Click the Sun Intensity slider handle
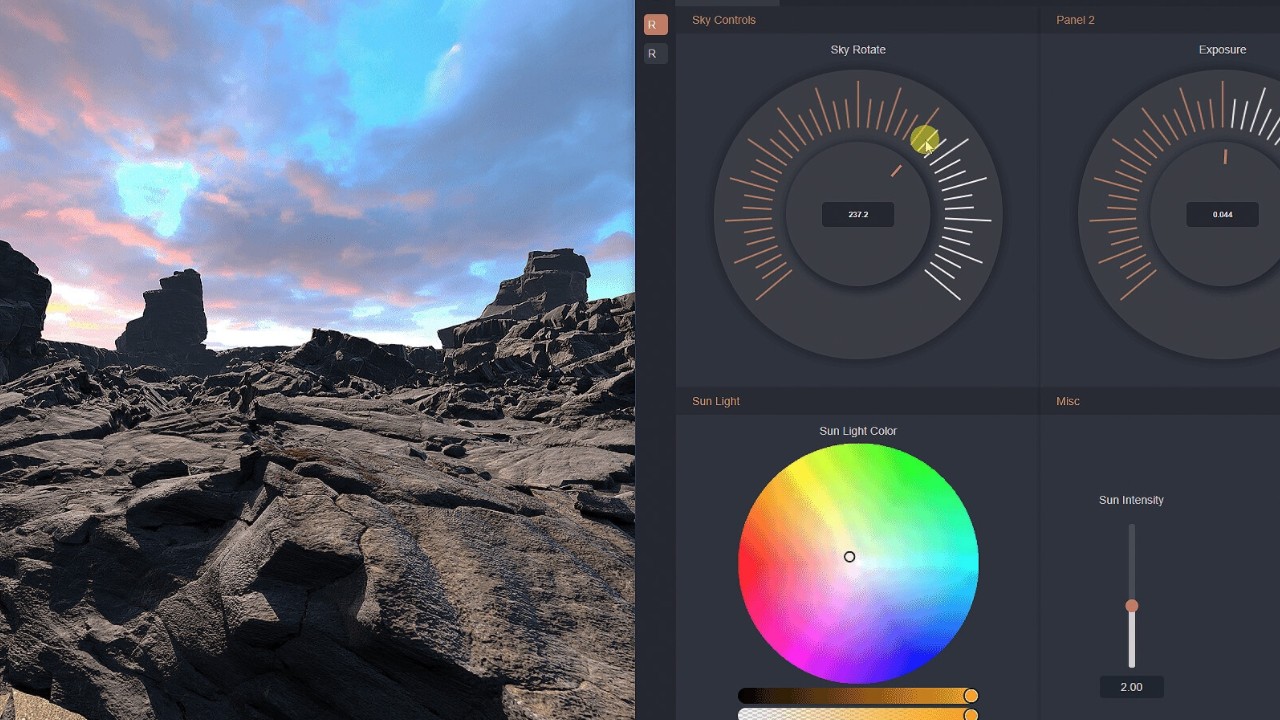Screen dimensions: 1280x720 1131,606
